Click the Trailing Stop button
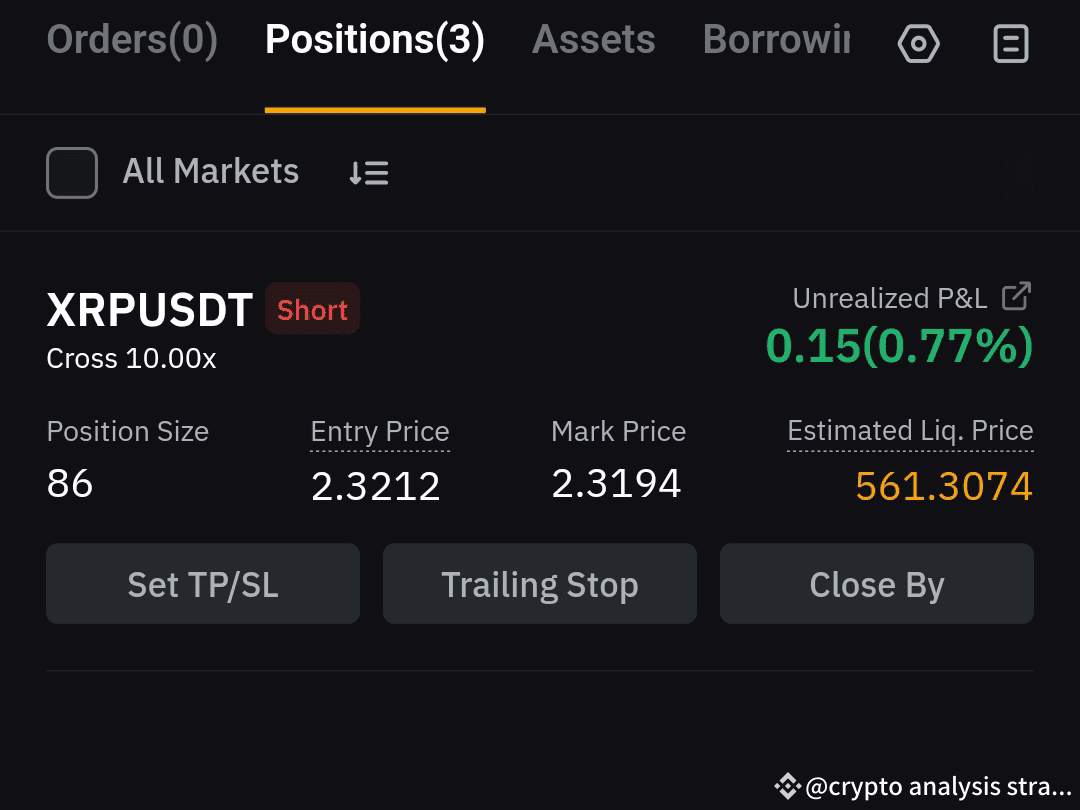 point(539,583)
